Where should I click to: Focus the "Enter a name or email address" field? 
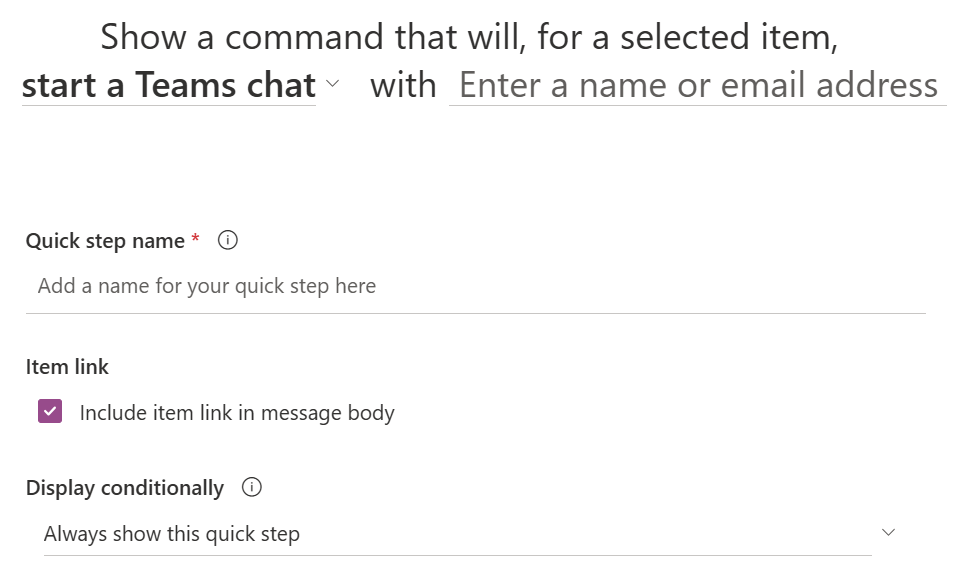click(697, 86)
